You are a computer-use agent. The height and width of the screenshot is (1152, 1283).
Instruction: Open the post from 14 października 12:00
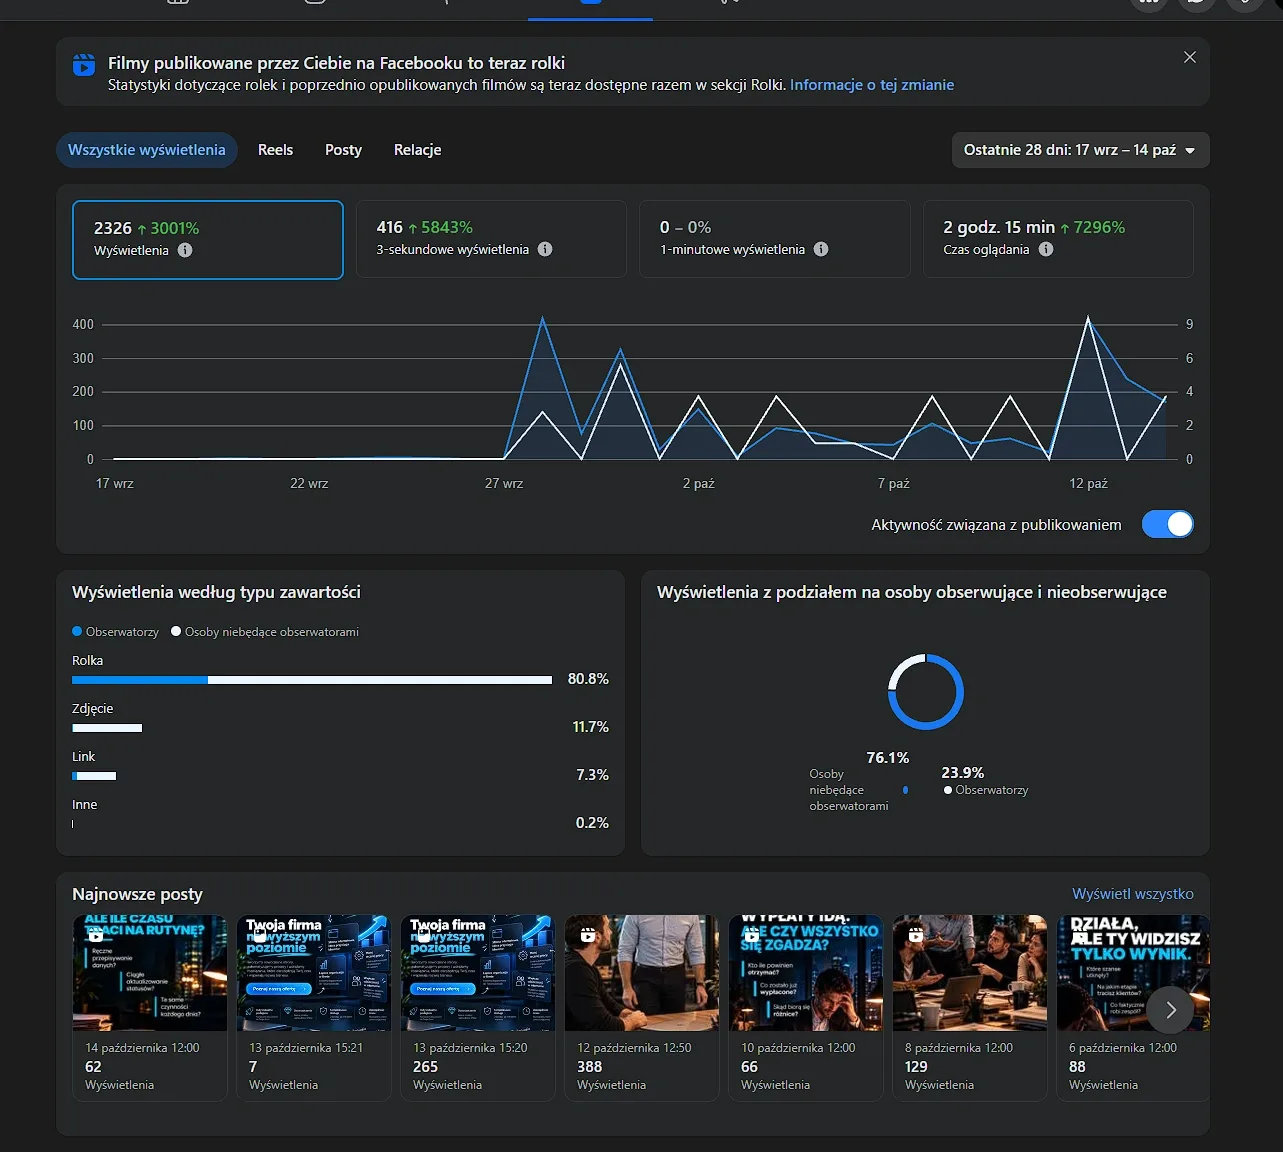point(150,1007)
